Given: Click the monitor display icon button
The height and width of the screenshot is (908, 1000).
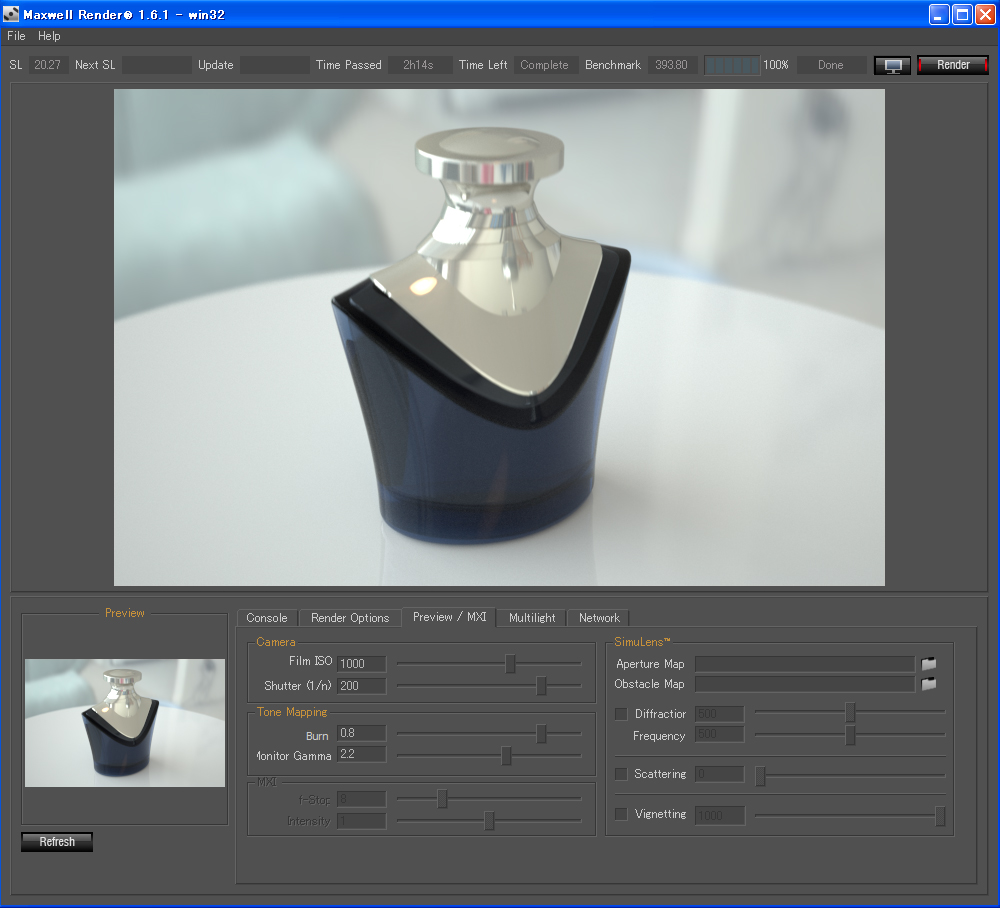Looking at the screenshot, I should (892, 65).
